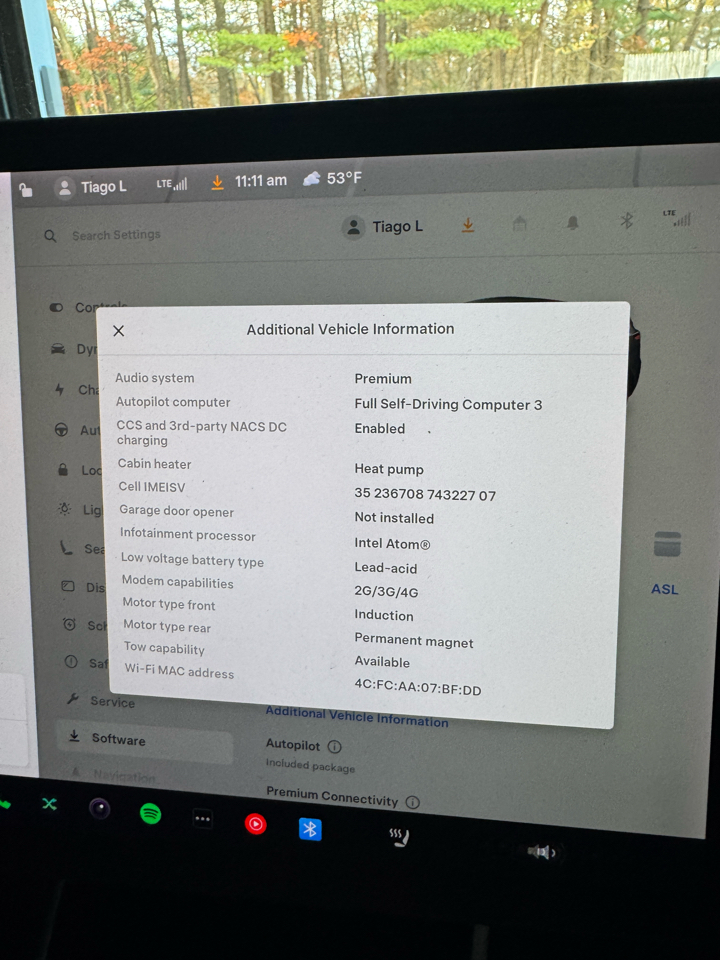Open the dashcam camera app icon
Viewport: 720px width, 960px height.
coord(99,808)
